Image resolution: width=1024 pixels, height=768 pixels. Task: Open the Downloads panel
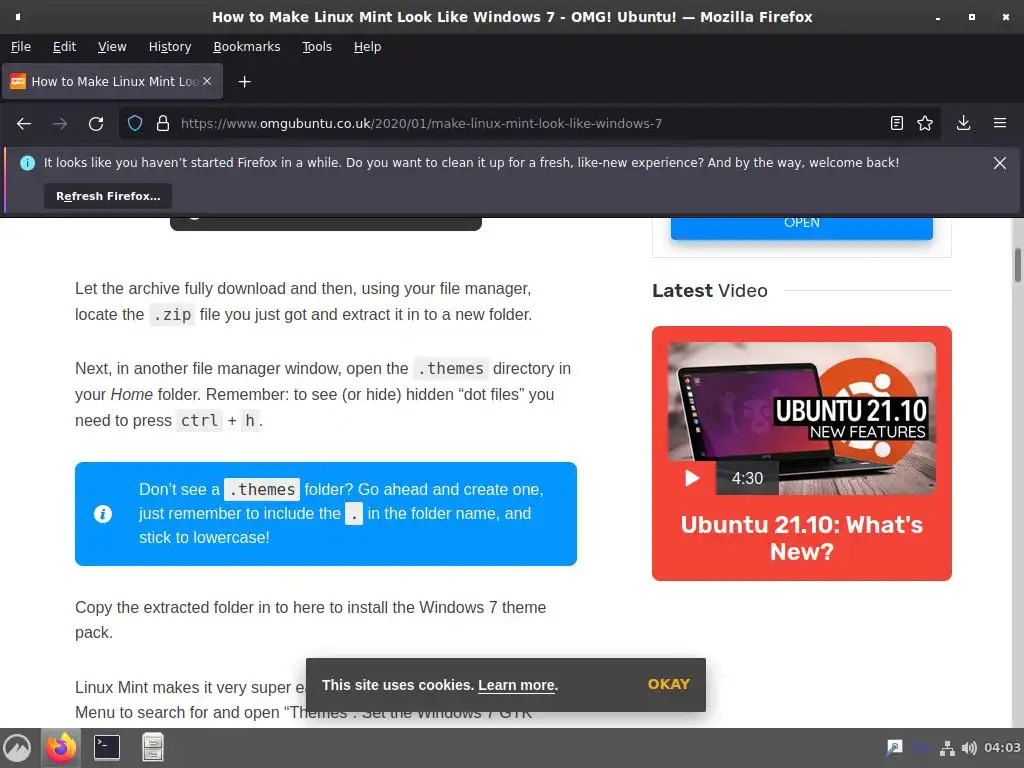click(963, 123)
